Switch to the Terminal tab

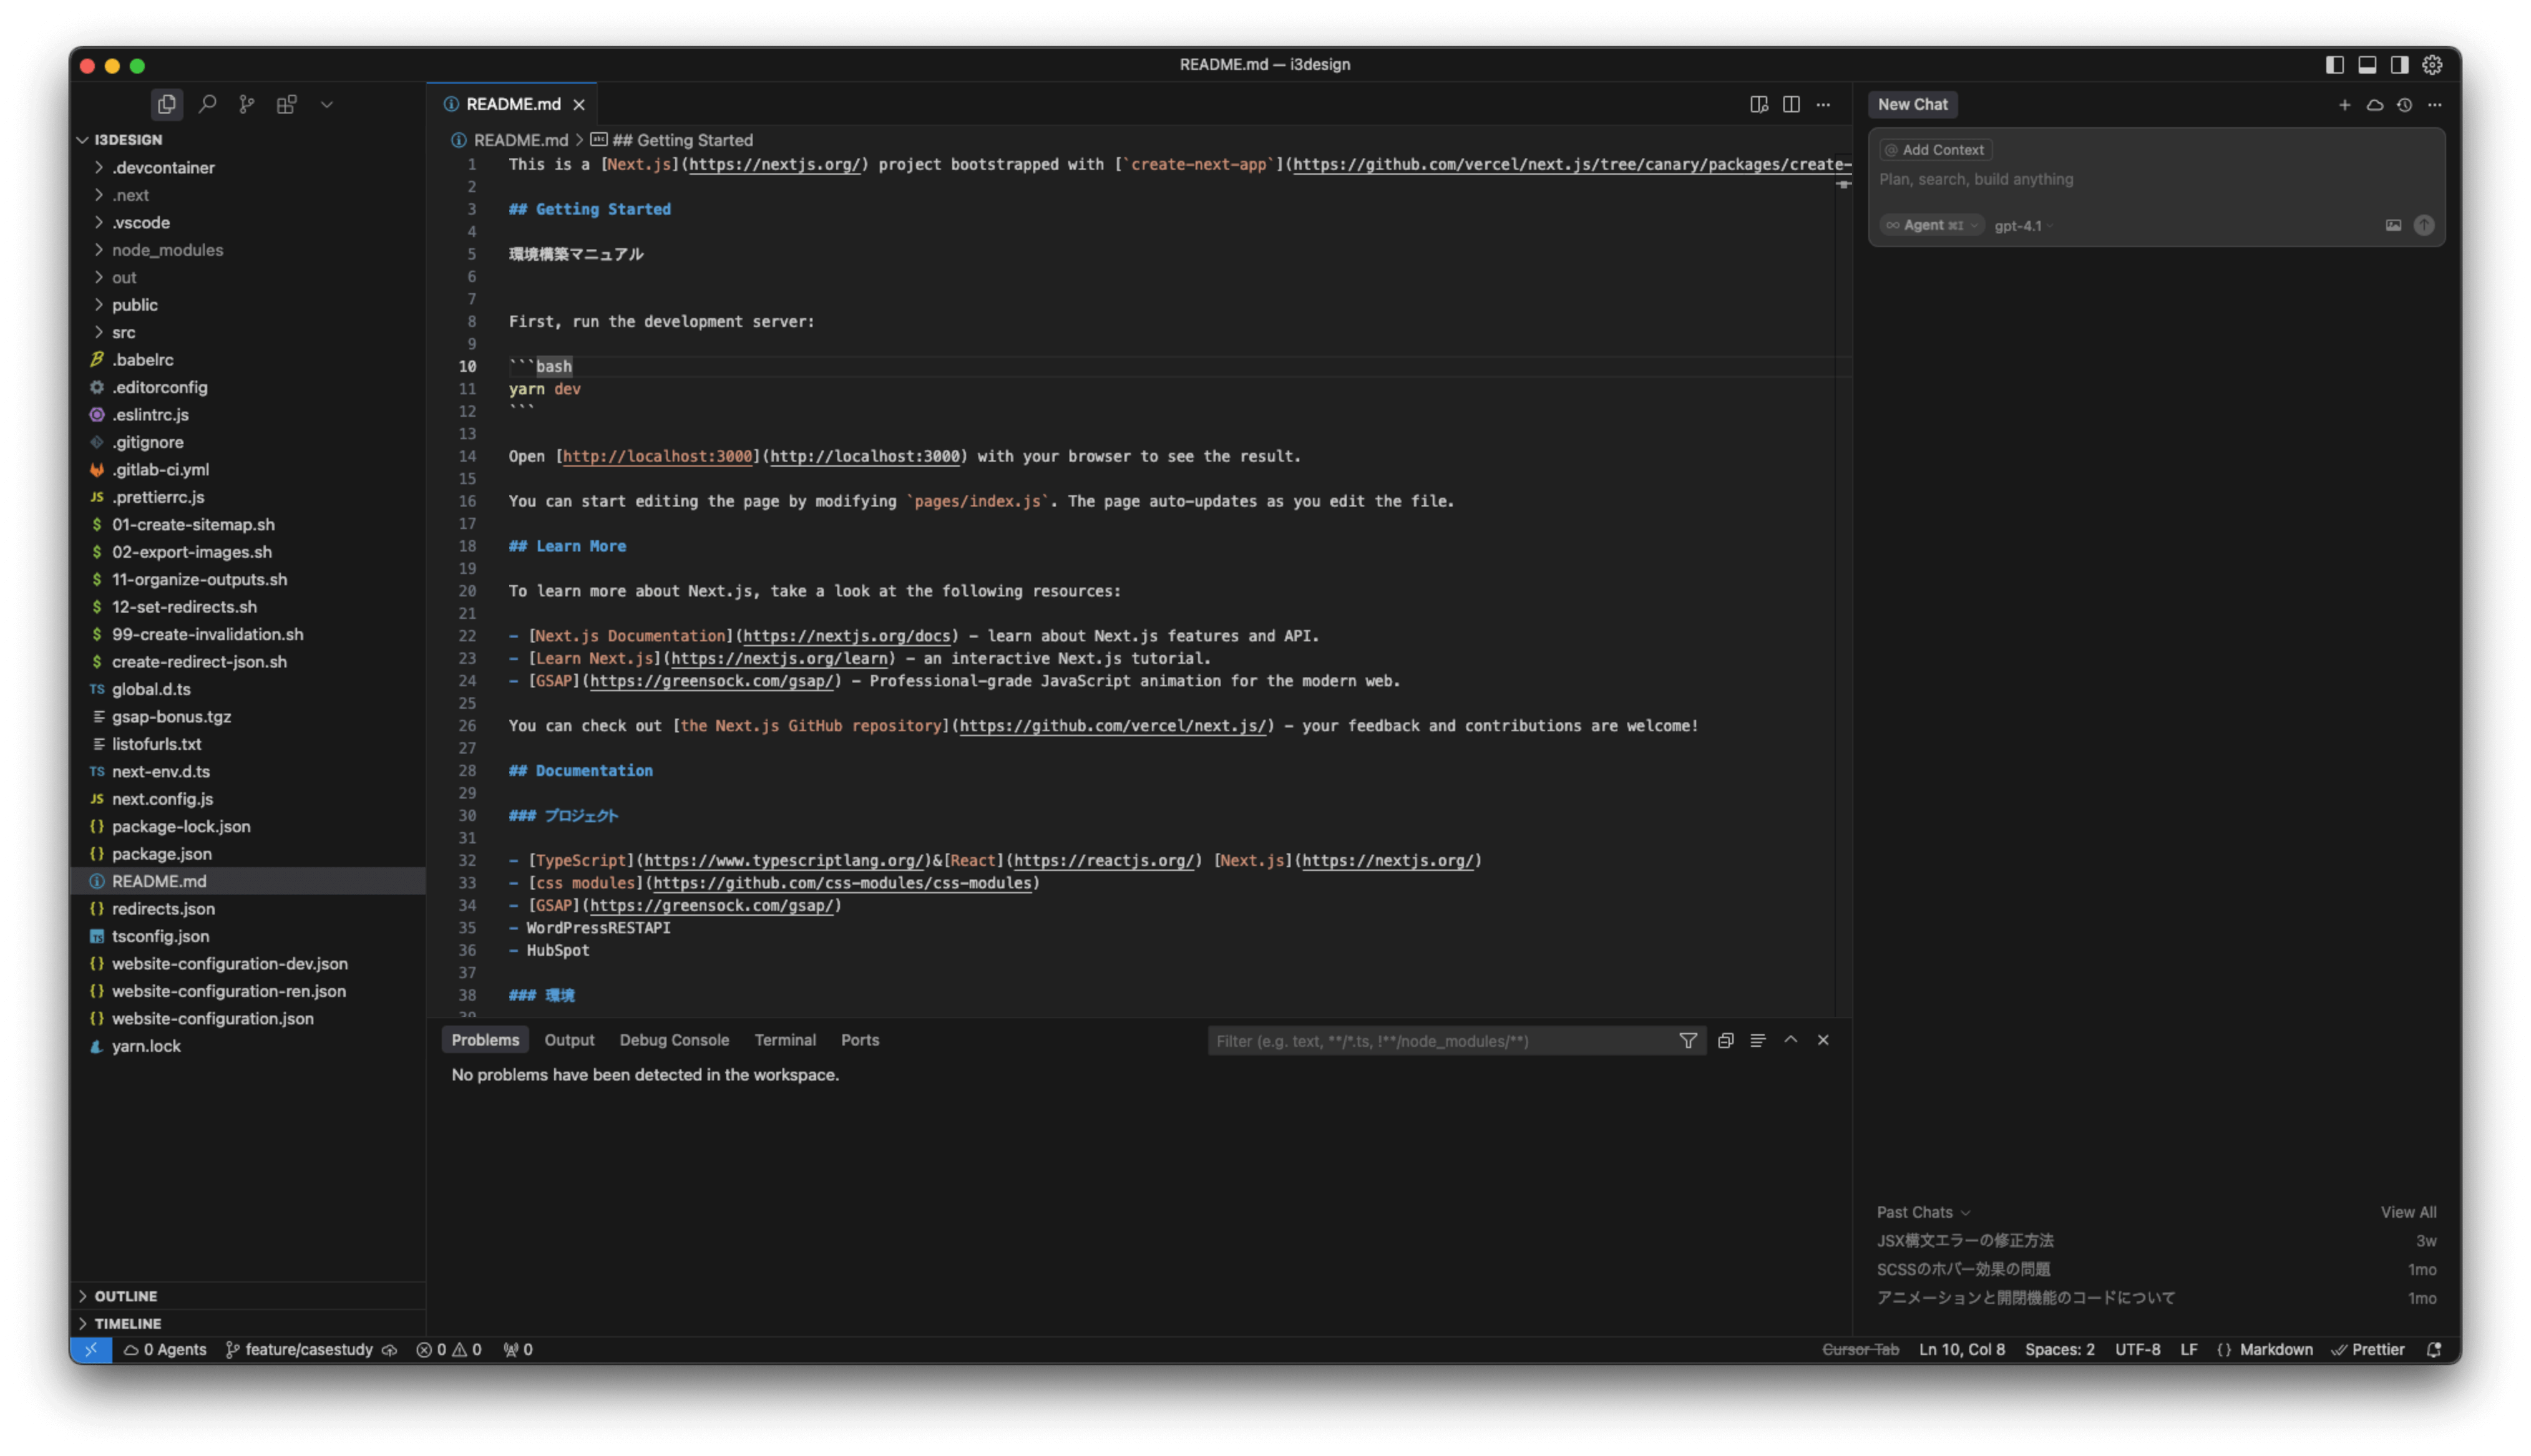tap(785, 1040)
